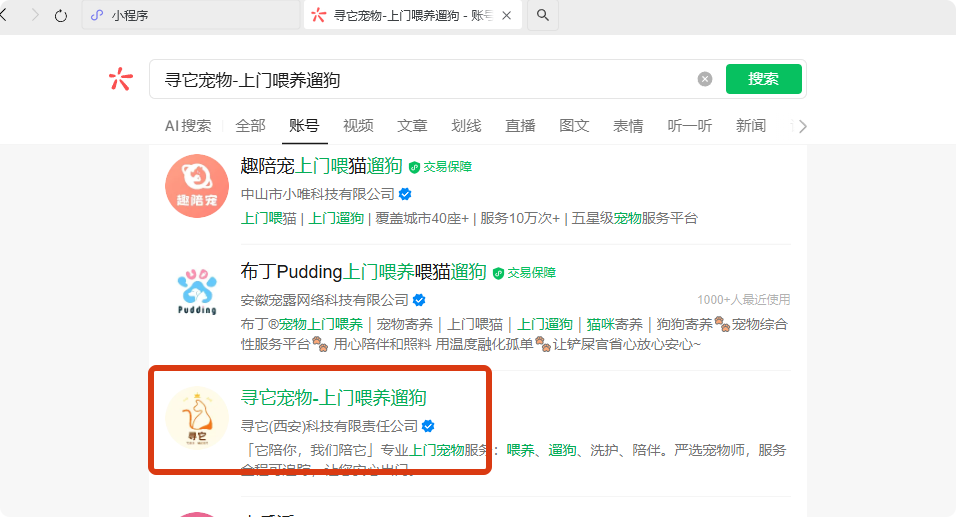Select the AI搜索 tab
The width and height of the screenshot is (956, 517).
(188, 126)
